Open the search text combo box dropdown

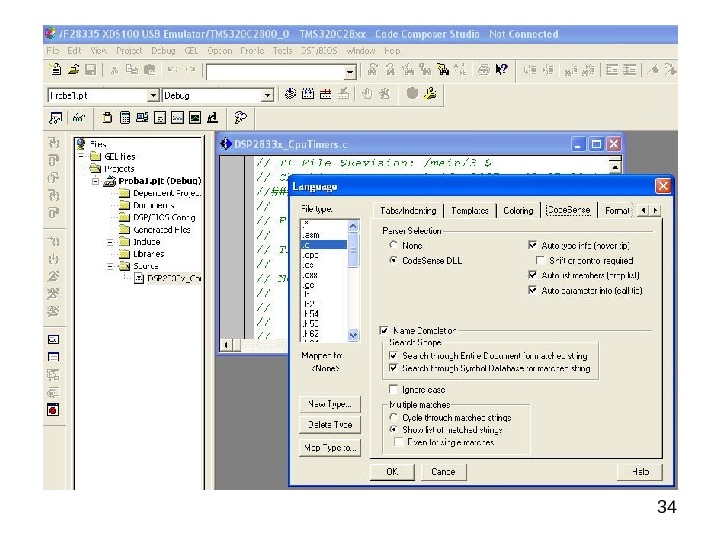pyautogui.click(x=350, y=72)
